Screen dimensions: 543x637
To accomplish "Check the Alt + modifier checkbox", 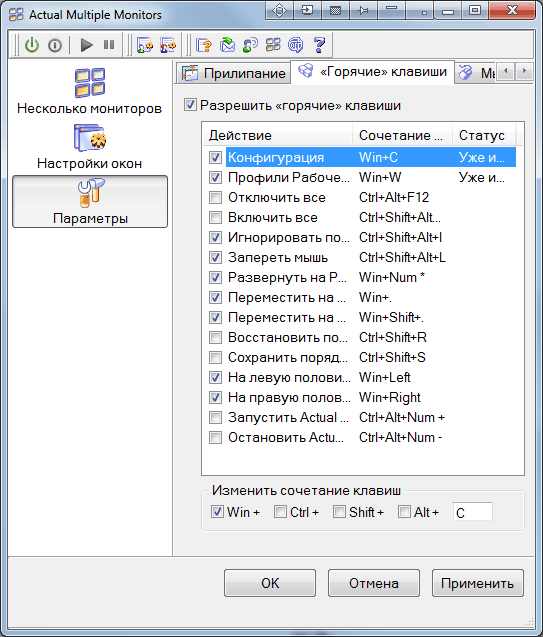I will click(404, 511).
